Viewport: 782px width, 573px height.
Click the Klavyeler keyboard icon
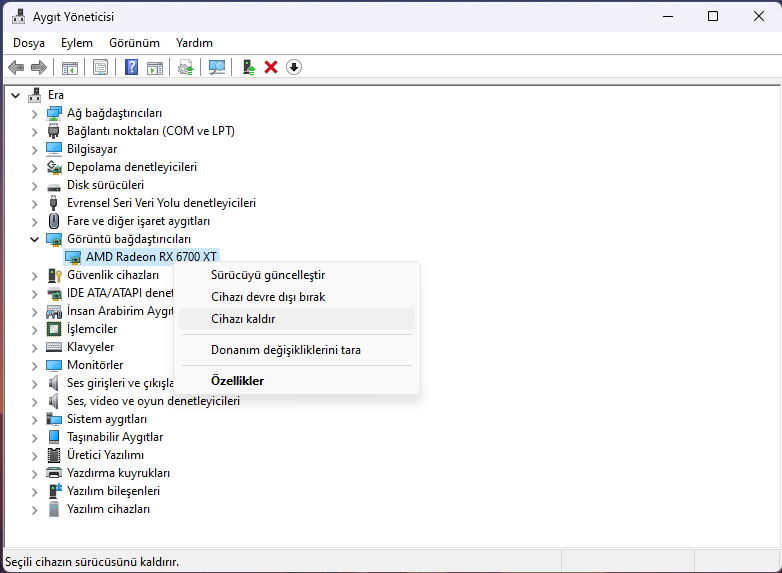[54, 347]
